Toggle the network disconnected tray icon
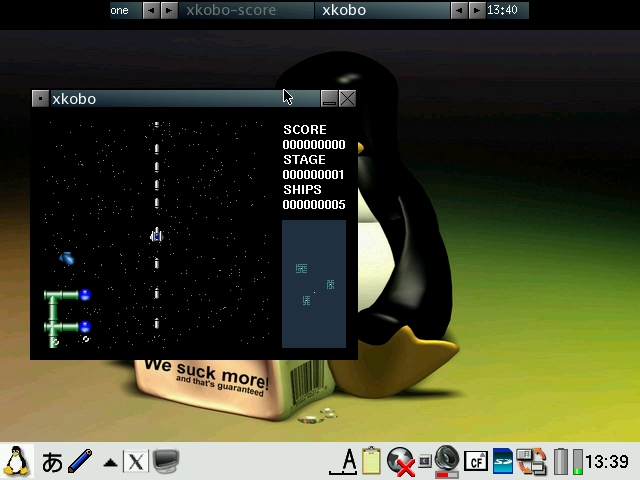 pyautogui.click(x=401, y=461)
